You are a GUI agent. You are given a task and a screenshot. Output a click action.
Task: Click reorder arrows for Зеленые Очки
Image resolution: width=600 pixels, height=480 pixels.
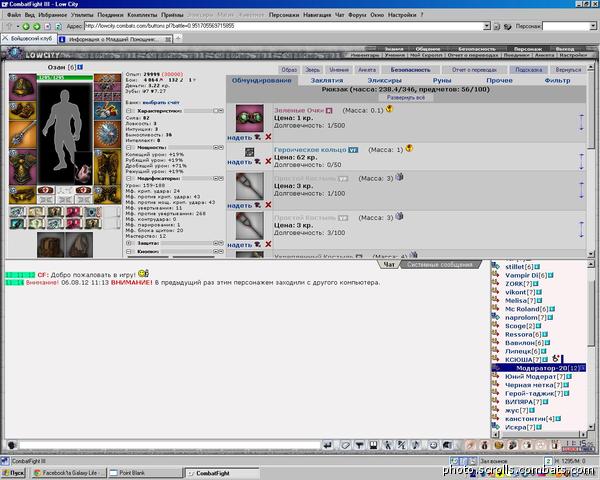tap(581, 122)
